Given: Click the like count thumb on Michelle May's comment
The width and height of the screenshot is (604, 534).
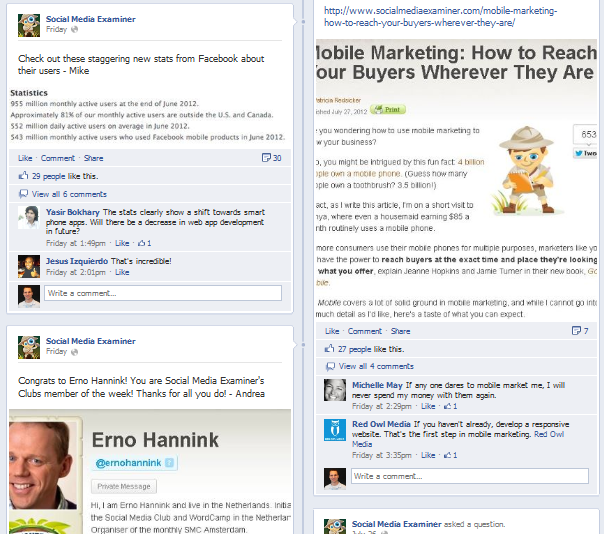Looking at the screenshot, I should tap(450, 406).
